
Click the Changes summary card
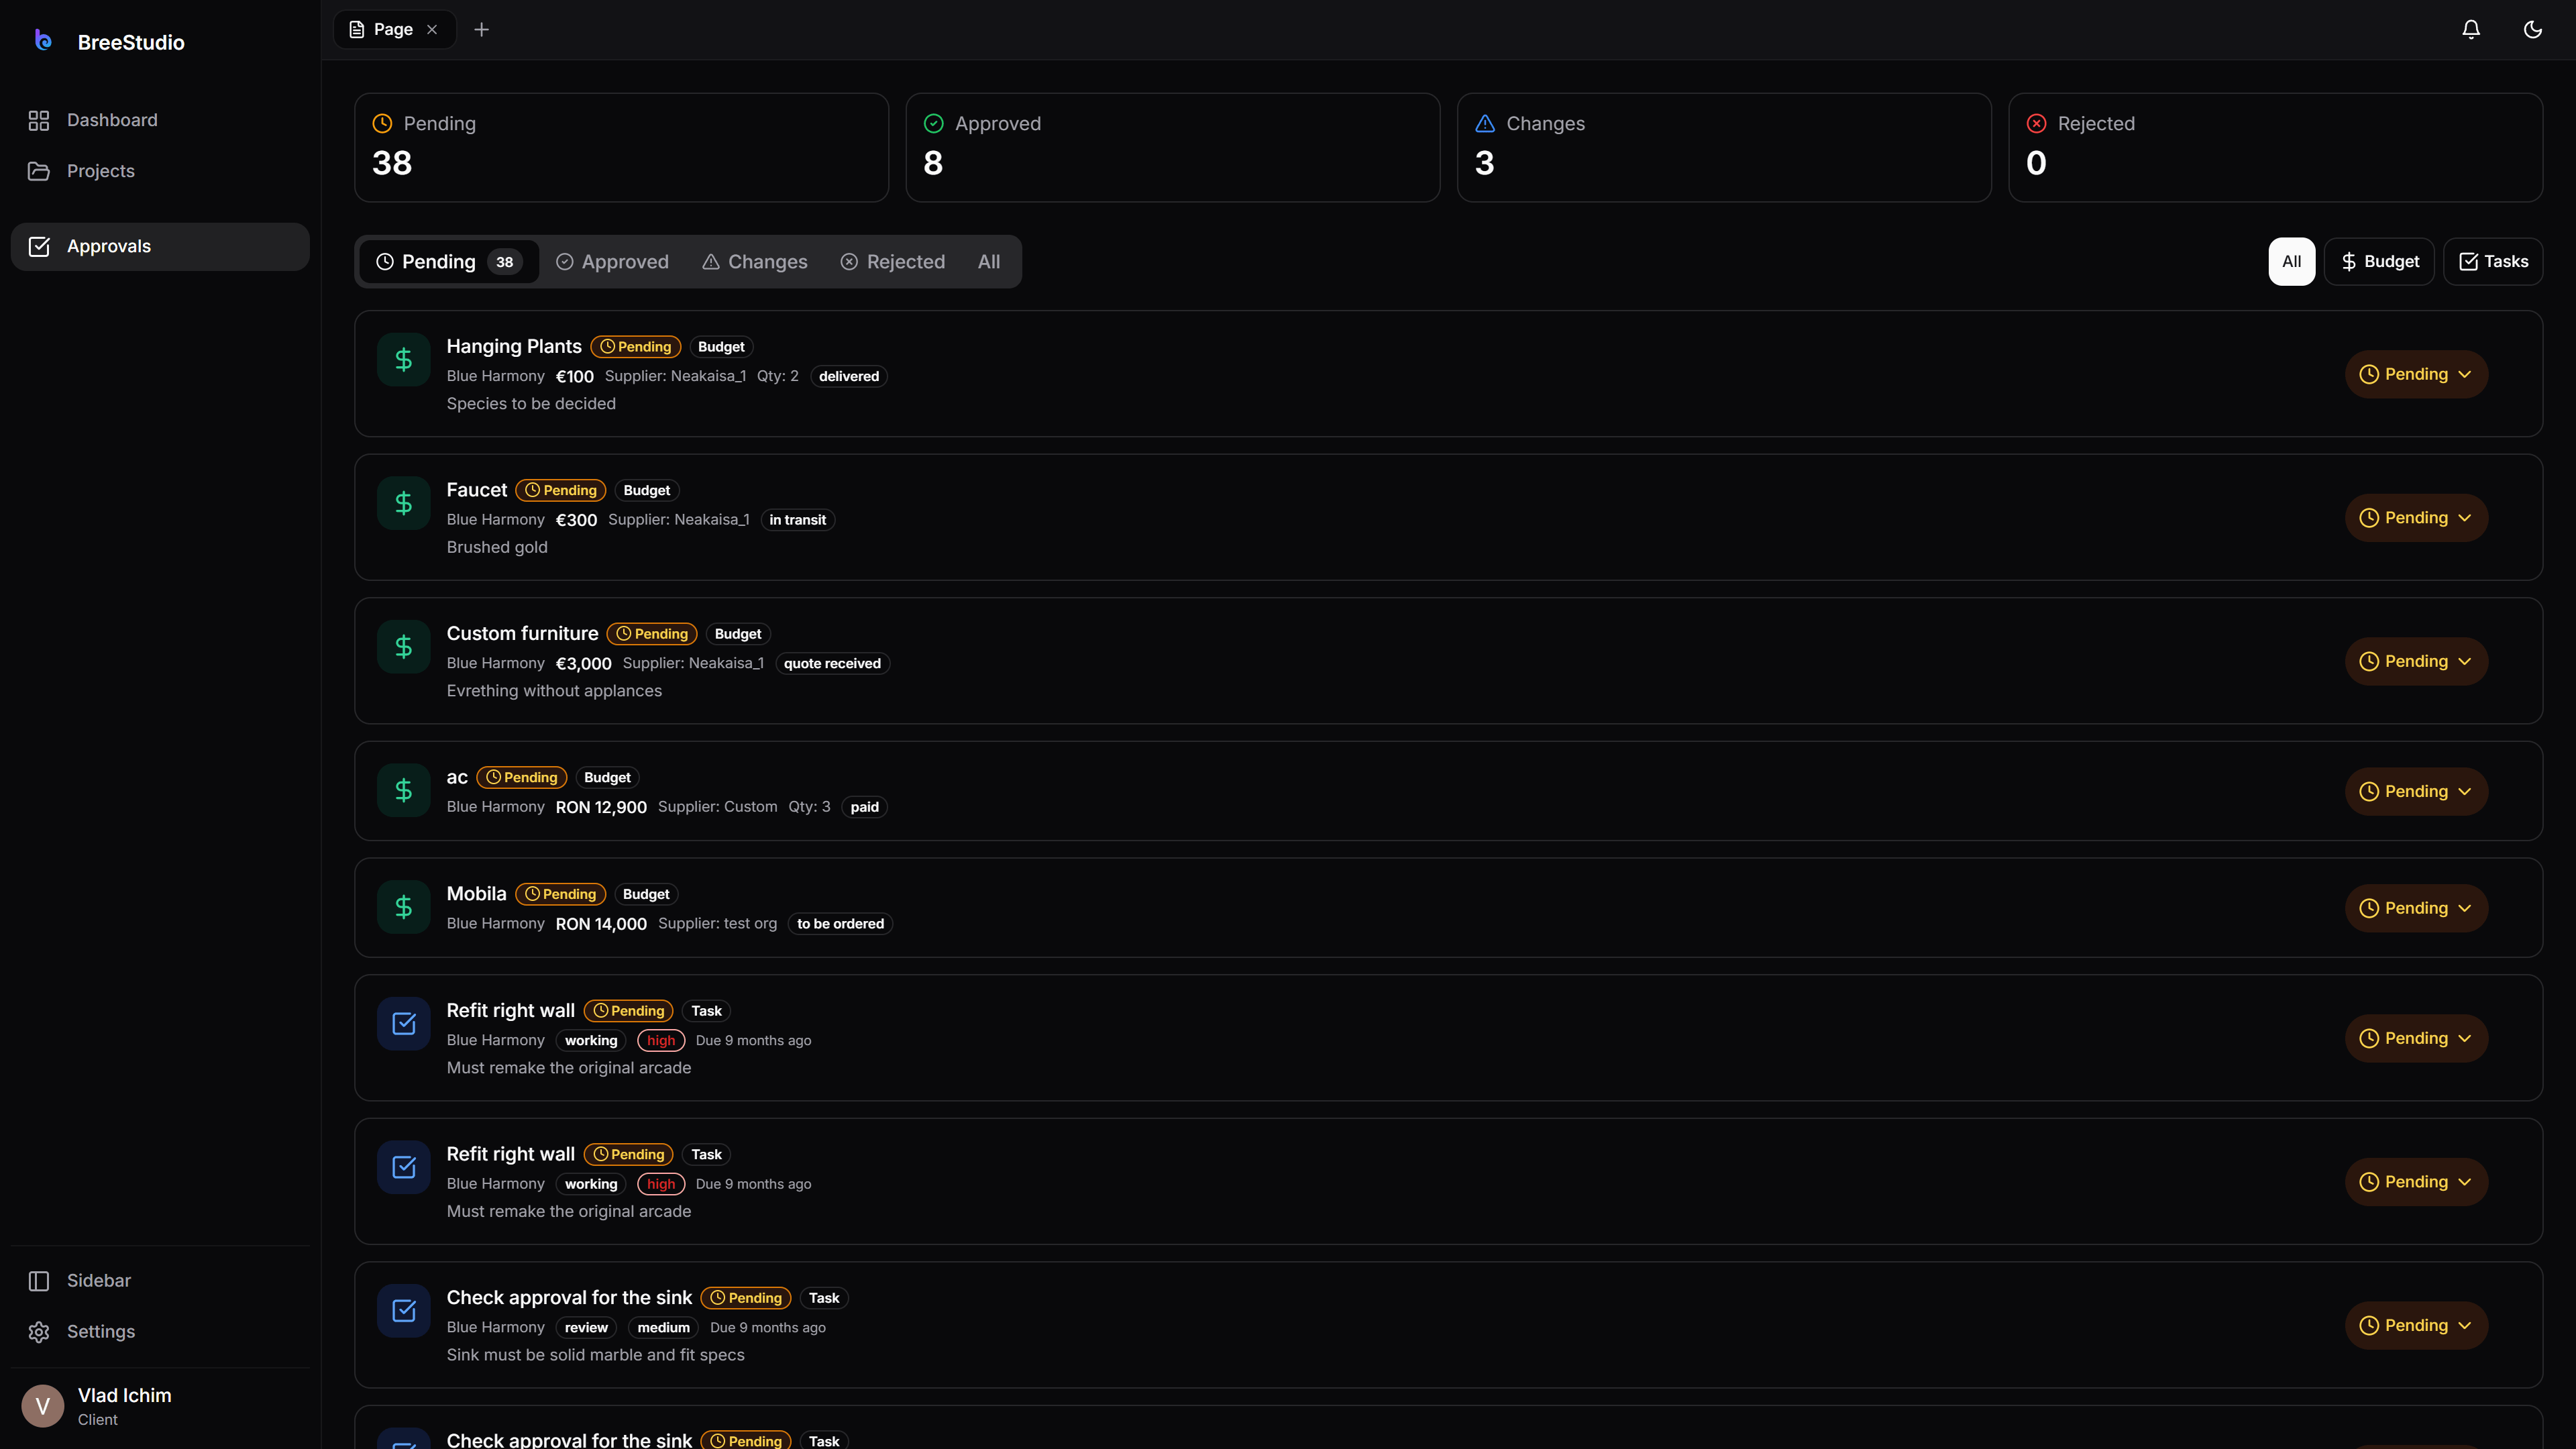(1724, 148)
